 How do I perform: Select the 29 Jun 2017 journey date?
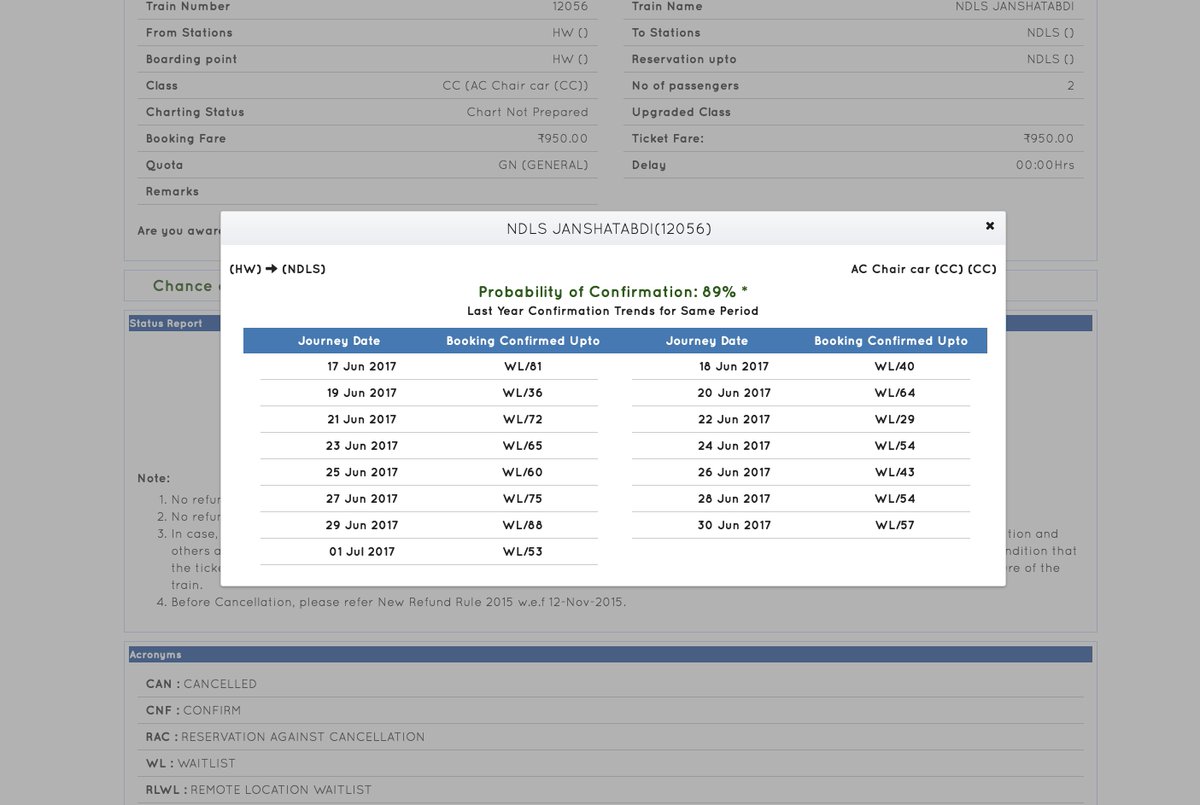(362, 525)
